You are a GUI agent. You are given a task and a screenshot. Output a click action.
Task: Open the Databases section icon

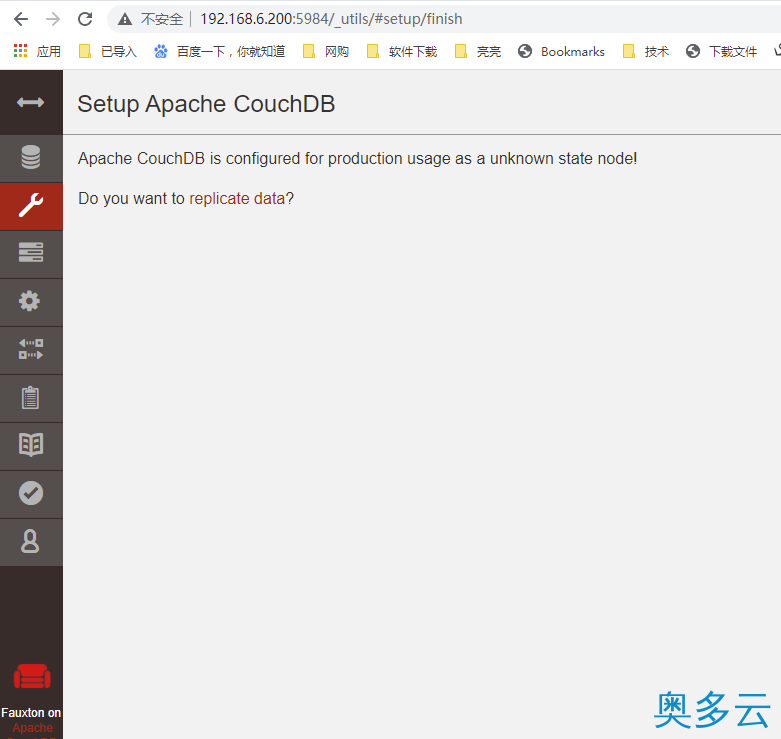tap(31, 158)
